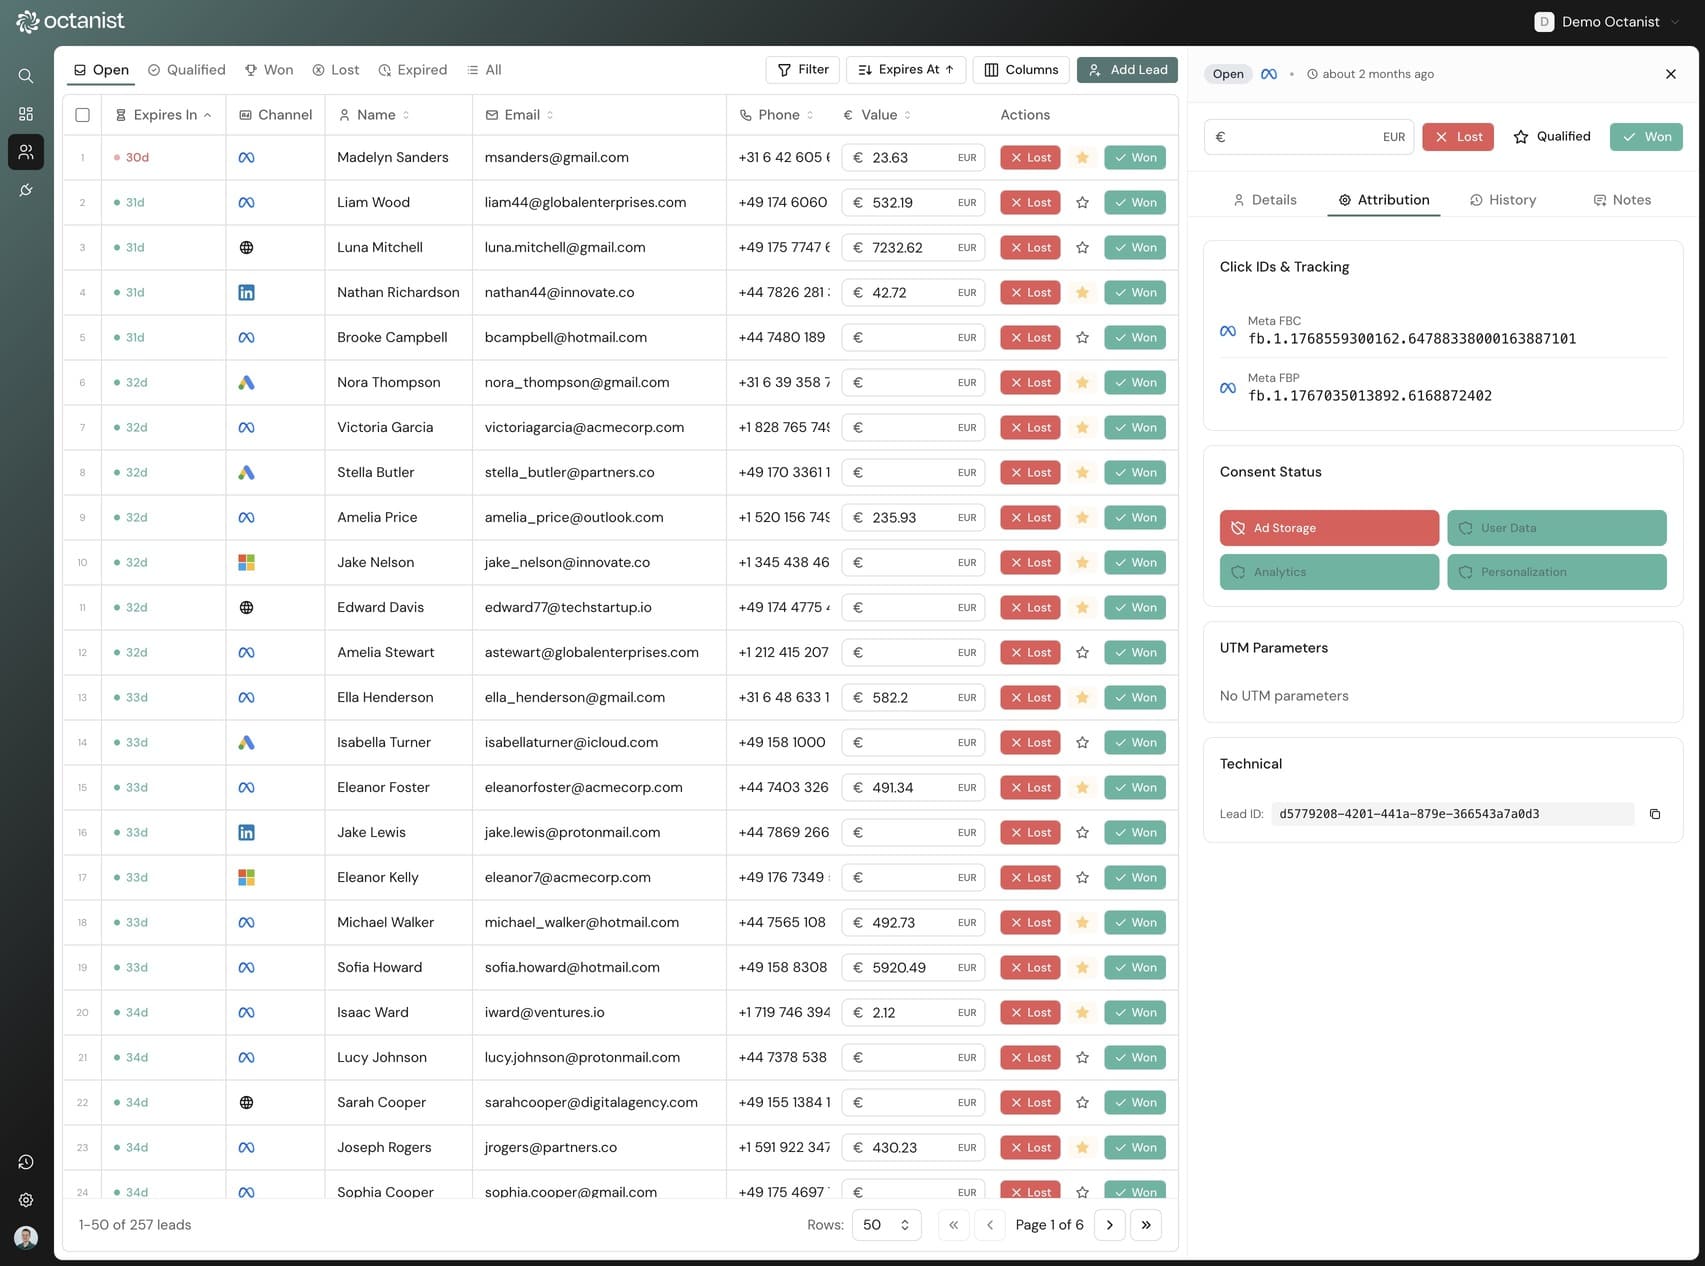The image size is (1705, 1266).
Task: Click the history clock icon in sidebar
Action: [26, 1162]
